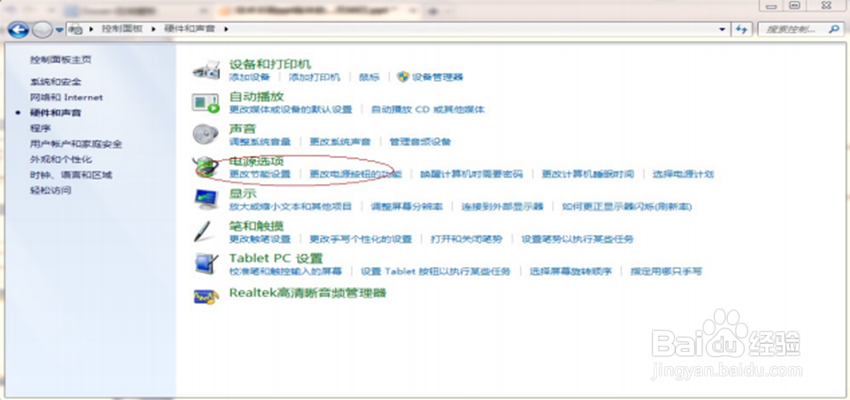Viewport: 850px width, 400px height.
Task: Open 网络和 Internet in the sidebar
Action: (x=66, y=98)
